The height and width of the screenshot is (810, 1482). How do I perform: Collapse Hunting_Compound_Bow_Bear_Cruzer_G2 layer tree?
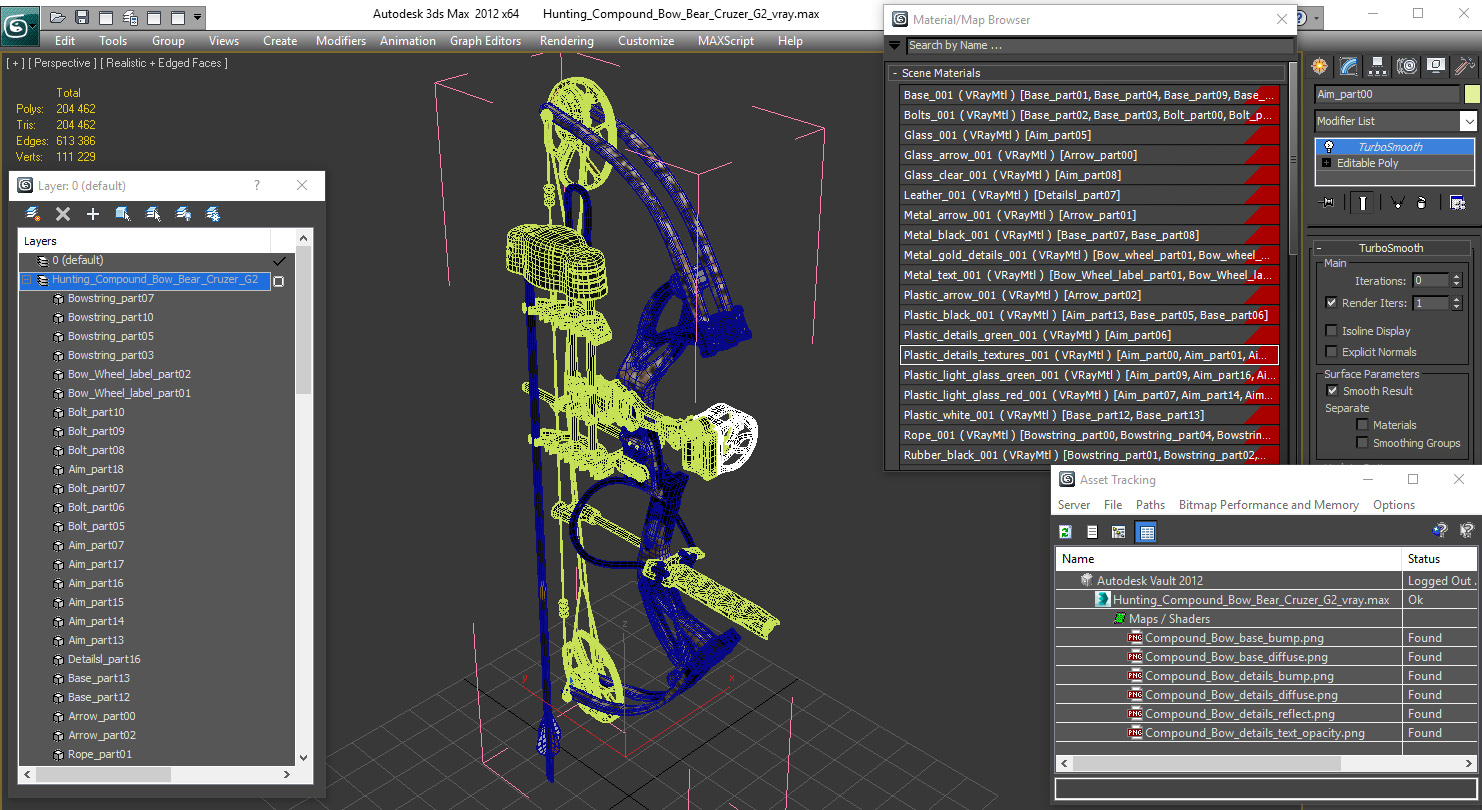click(x=27, y=281)
